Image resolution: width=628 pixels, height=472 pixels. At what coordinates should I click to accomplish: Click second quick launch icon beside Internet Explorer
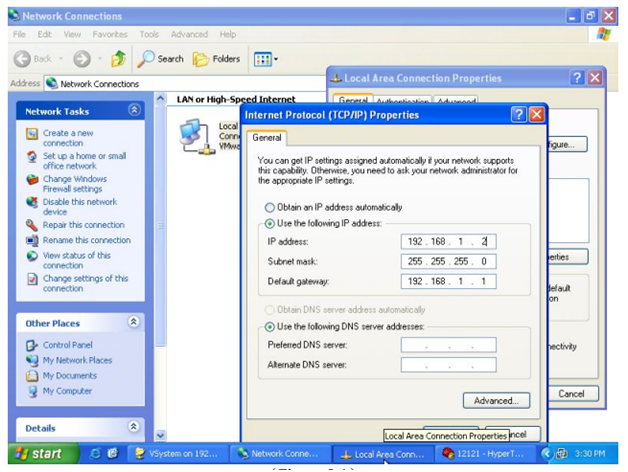click(x=113, y=454)
